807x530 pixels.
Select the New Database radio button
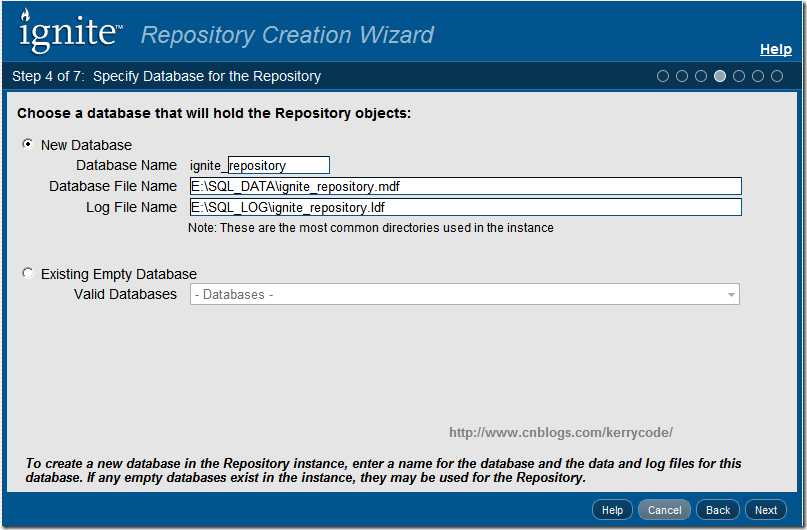27,144
